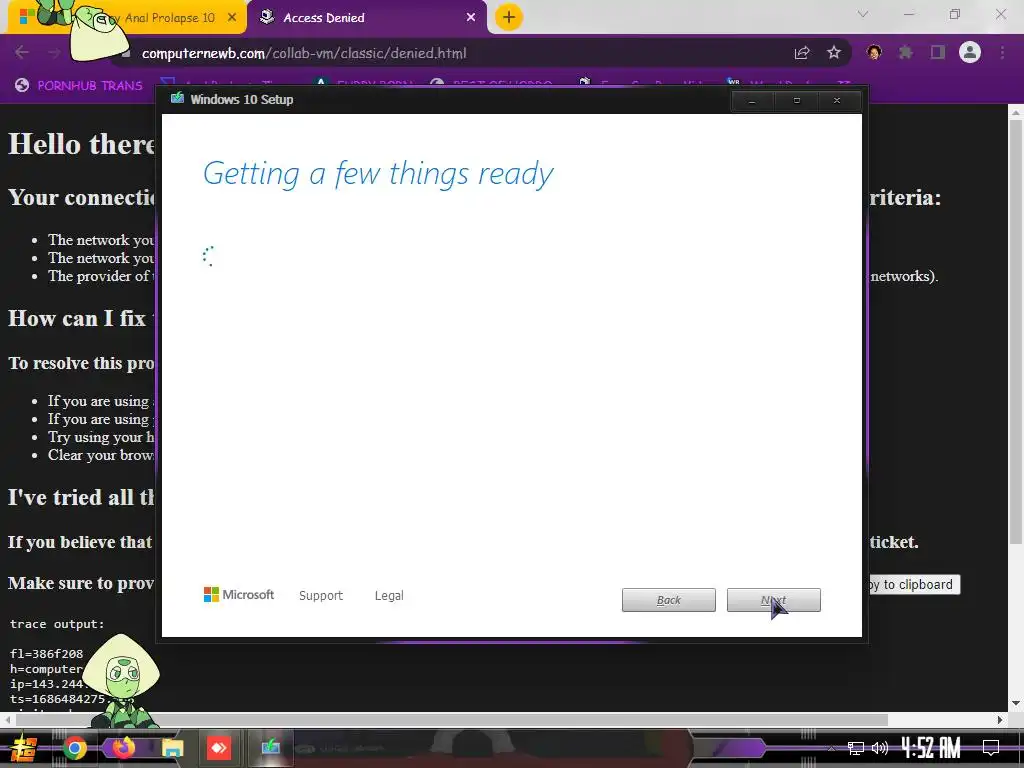The height and width of the screenshot is (768, 1024).
Task: Click the vertical scrollbar down arrow
Action: (1016, 703)
